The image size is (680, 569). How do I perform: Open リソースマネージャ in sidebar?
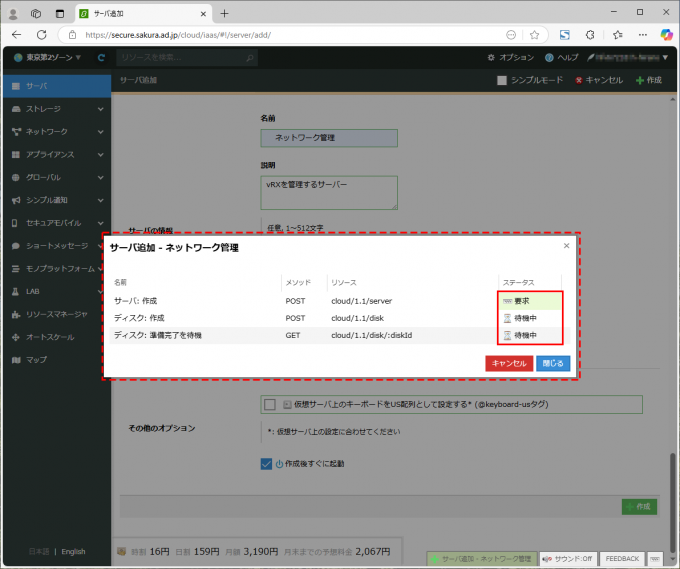point(57,314)
